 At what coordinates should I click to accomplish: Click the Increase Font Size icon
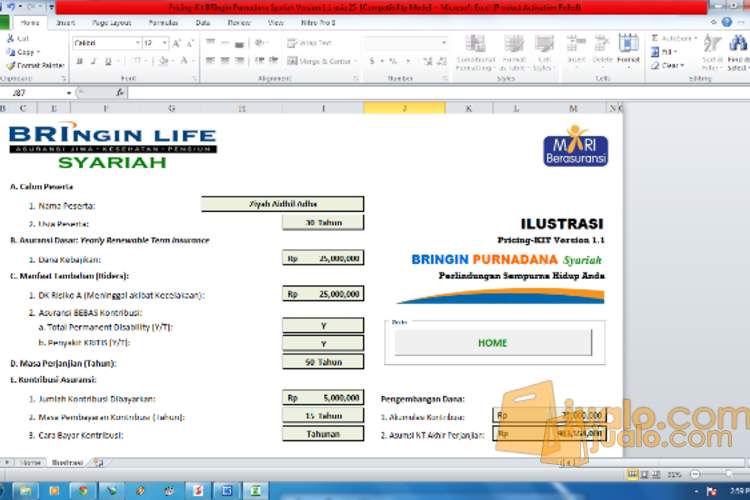(x=176, y=43)
